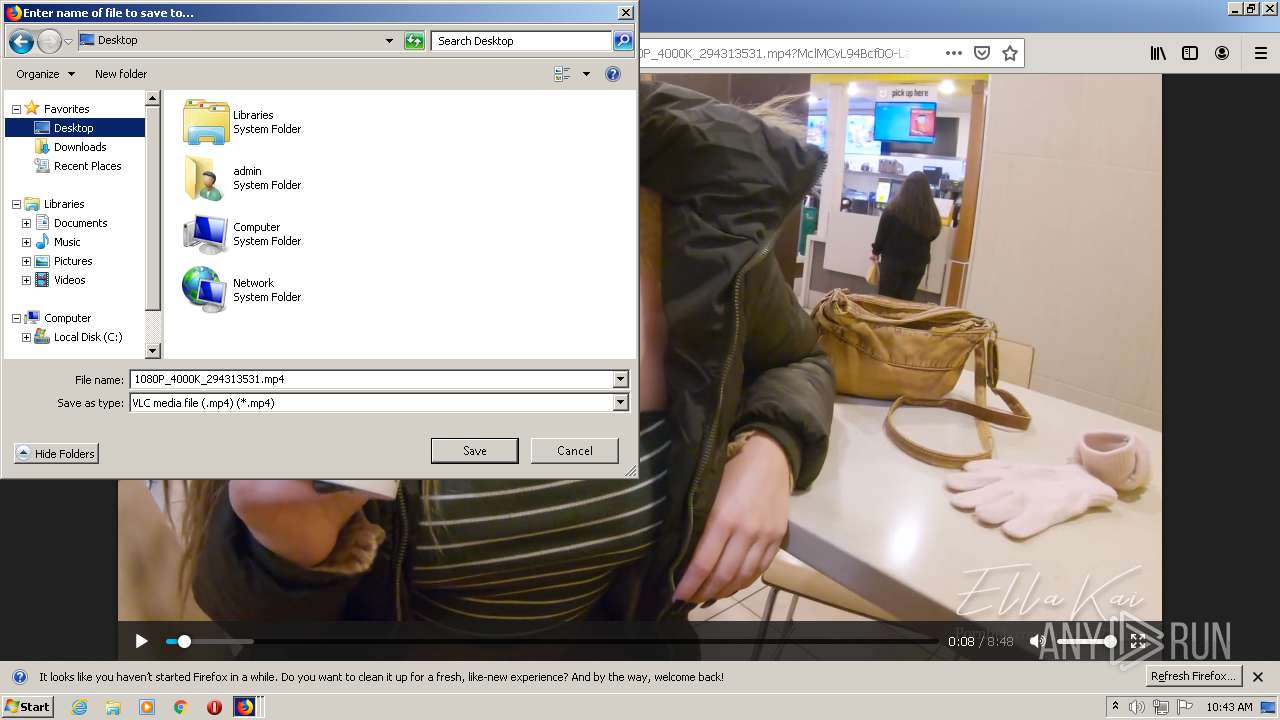Viewport: 1280px width, 720px height.
Task: Expand the Pictures library node
Action: tap(26, 261)
